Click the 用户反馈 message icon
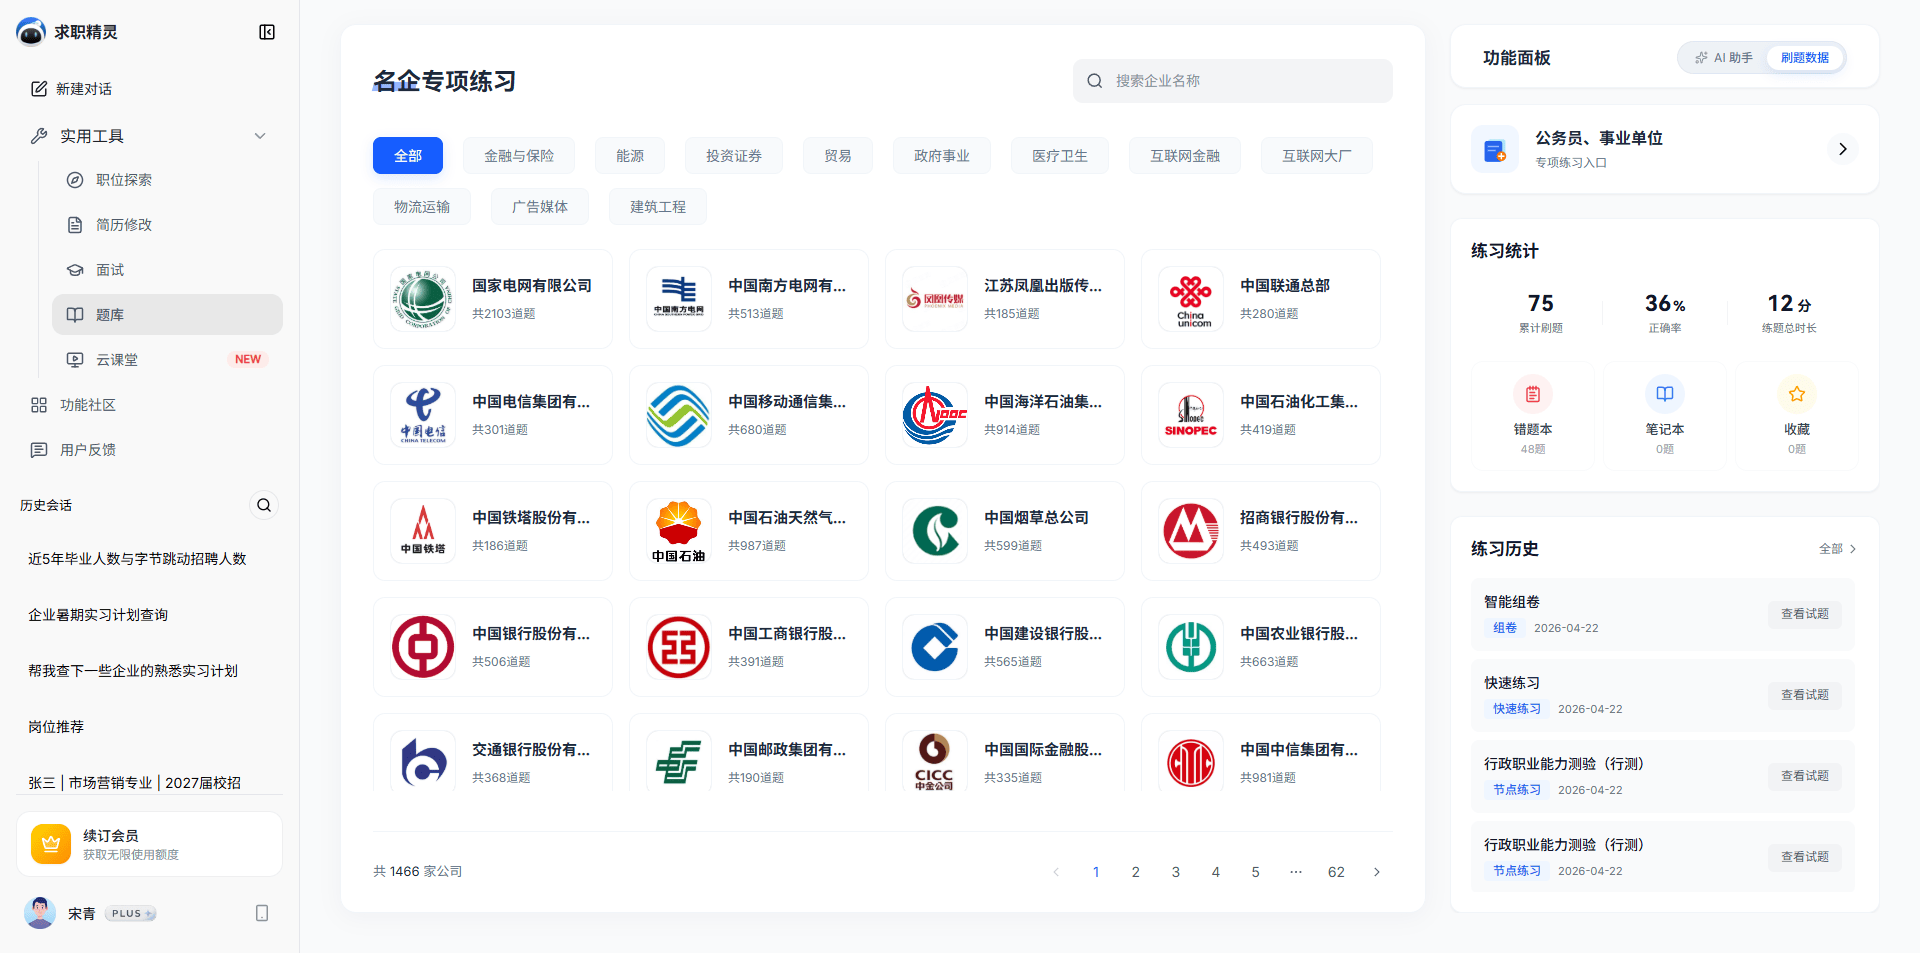Screen dimensions: 1920x953 click(x=39, y=450)
